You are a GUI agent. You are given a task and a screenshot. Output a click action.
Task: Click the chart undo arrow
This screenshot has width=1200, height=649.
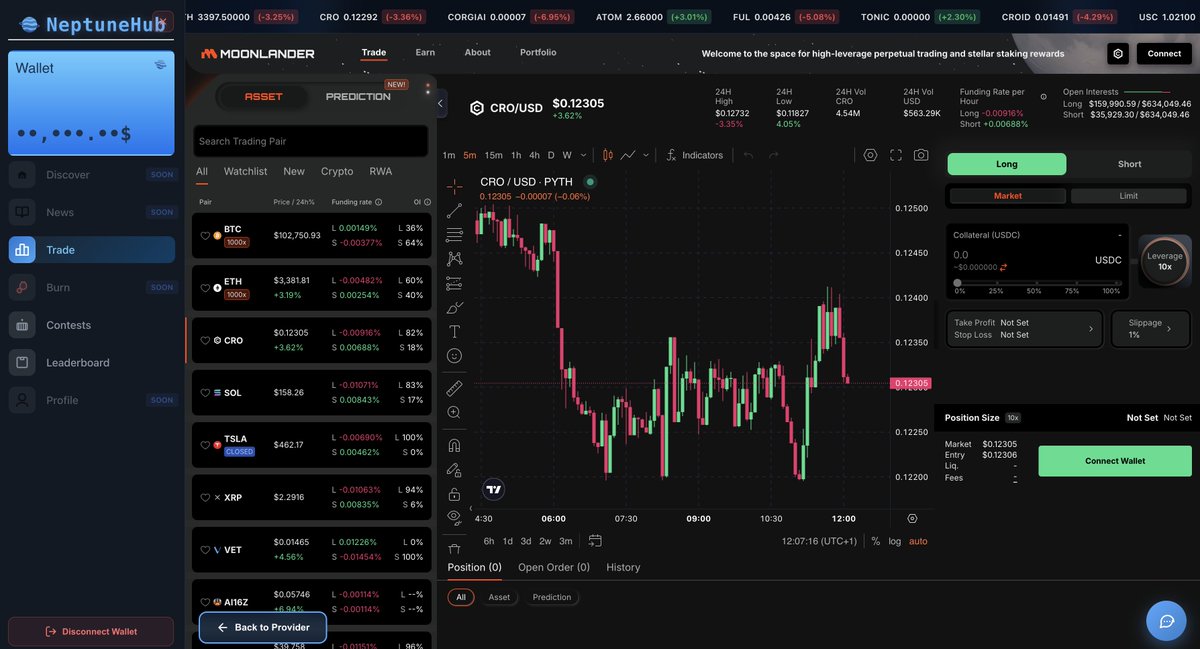748,155
